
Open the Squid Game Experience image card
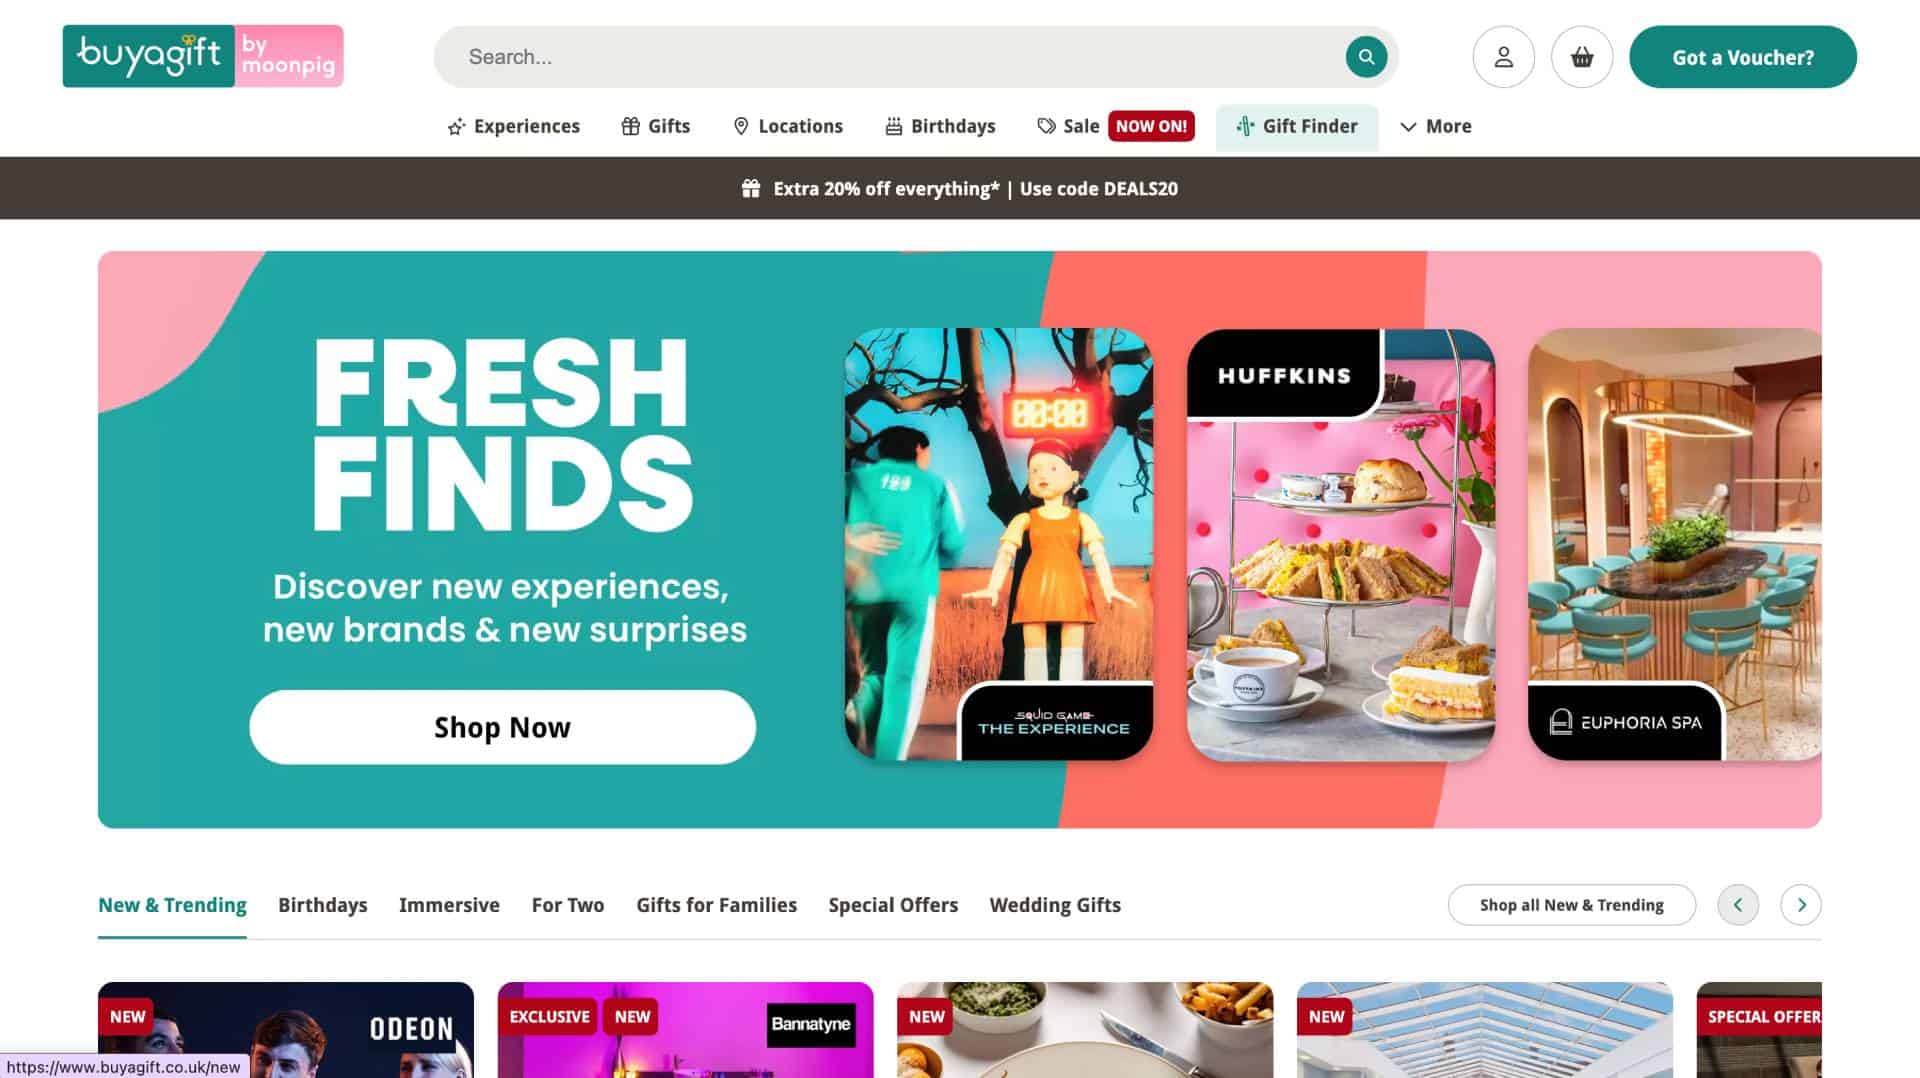(999, 544)
